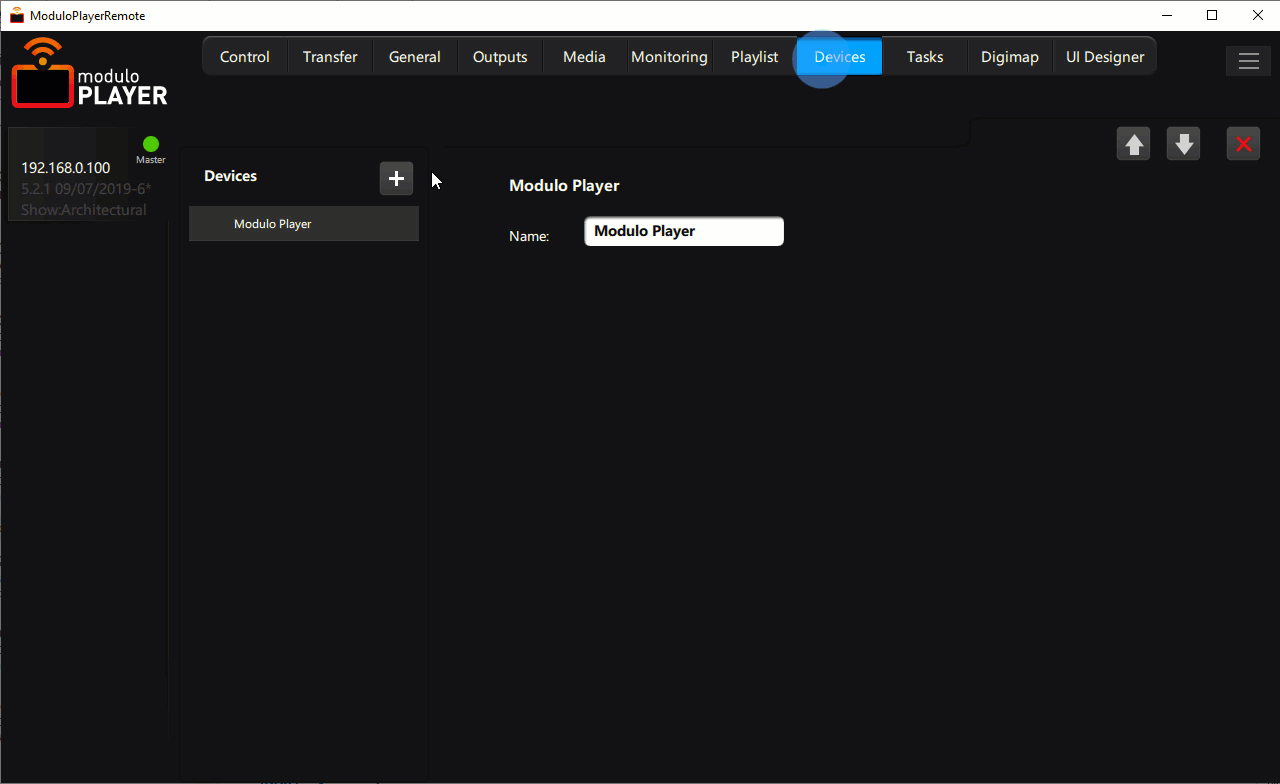
Task: Click the Name input field
Action: tap(684, 231)
